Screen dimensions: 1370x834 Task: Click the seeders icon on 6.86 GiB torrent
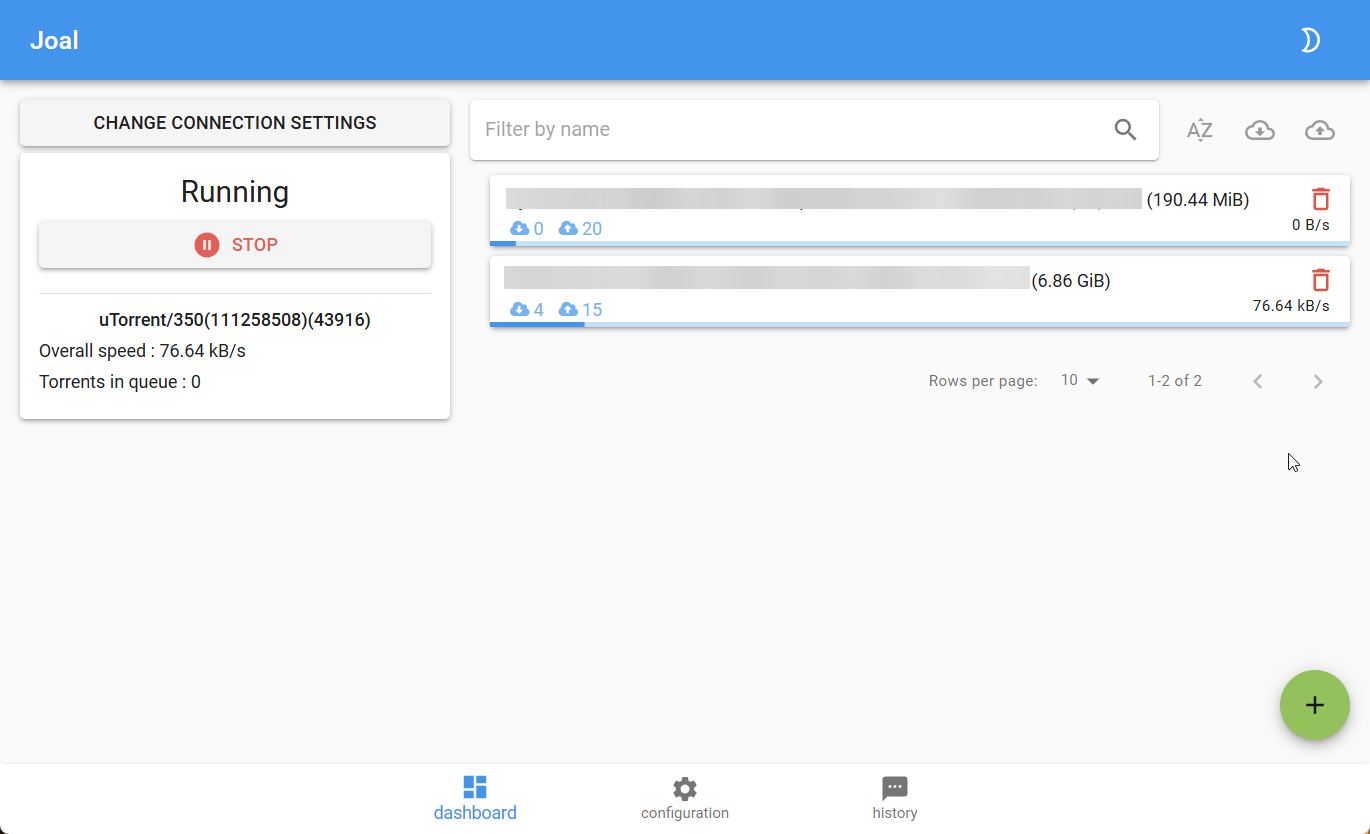pos(568,309)
